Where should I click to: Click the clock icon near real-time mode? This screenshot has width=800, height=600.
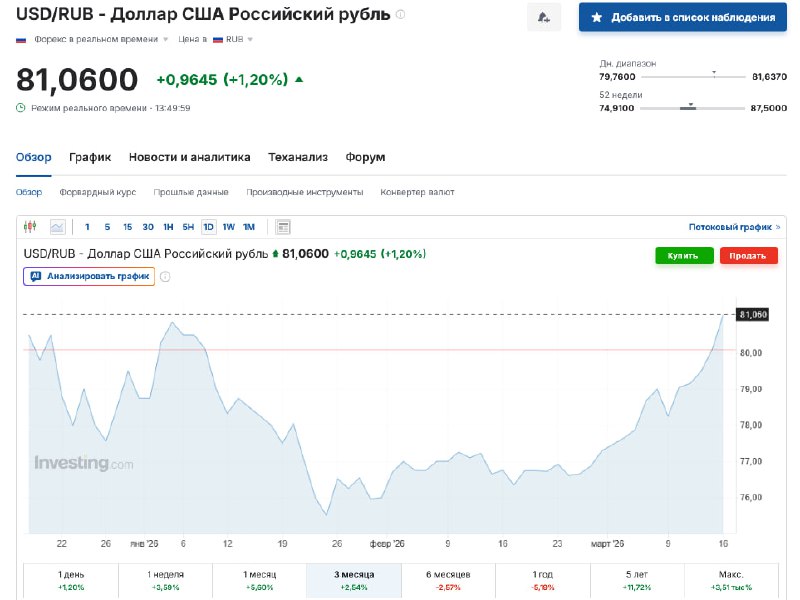coord(21,108)
